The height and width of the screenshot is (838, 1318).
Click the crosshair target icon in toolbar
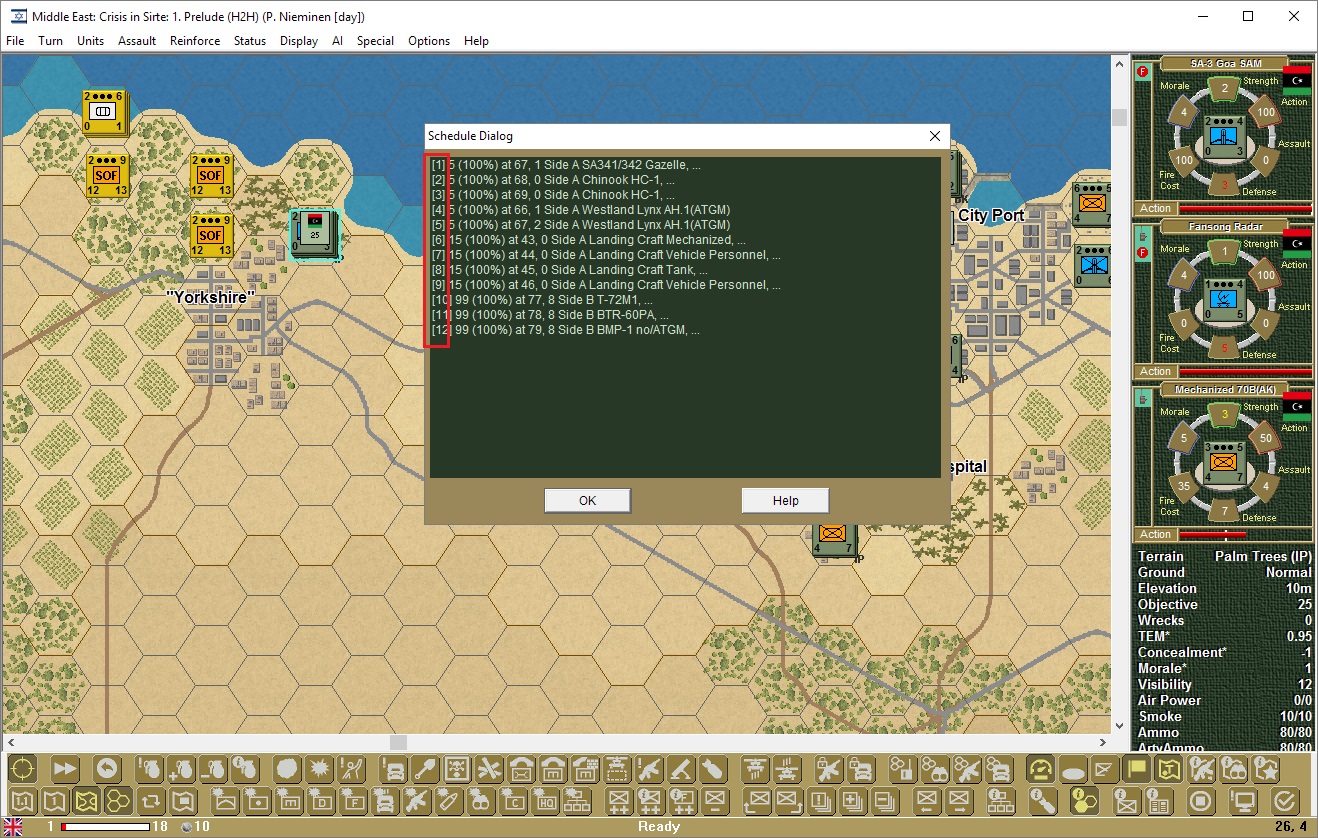click(23, 769)
